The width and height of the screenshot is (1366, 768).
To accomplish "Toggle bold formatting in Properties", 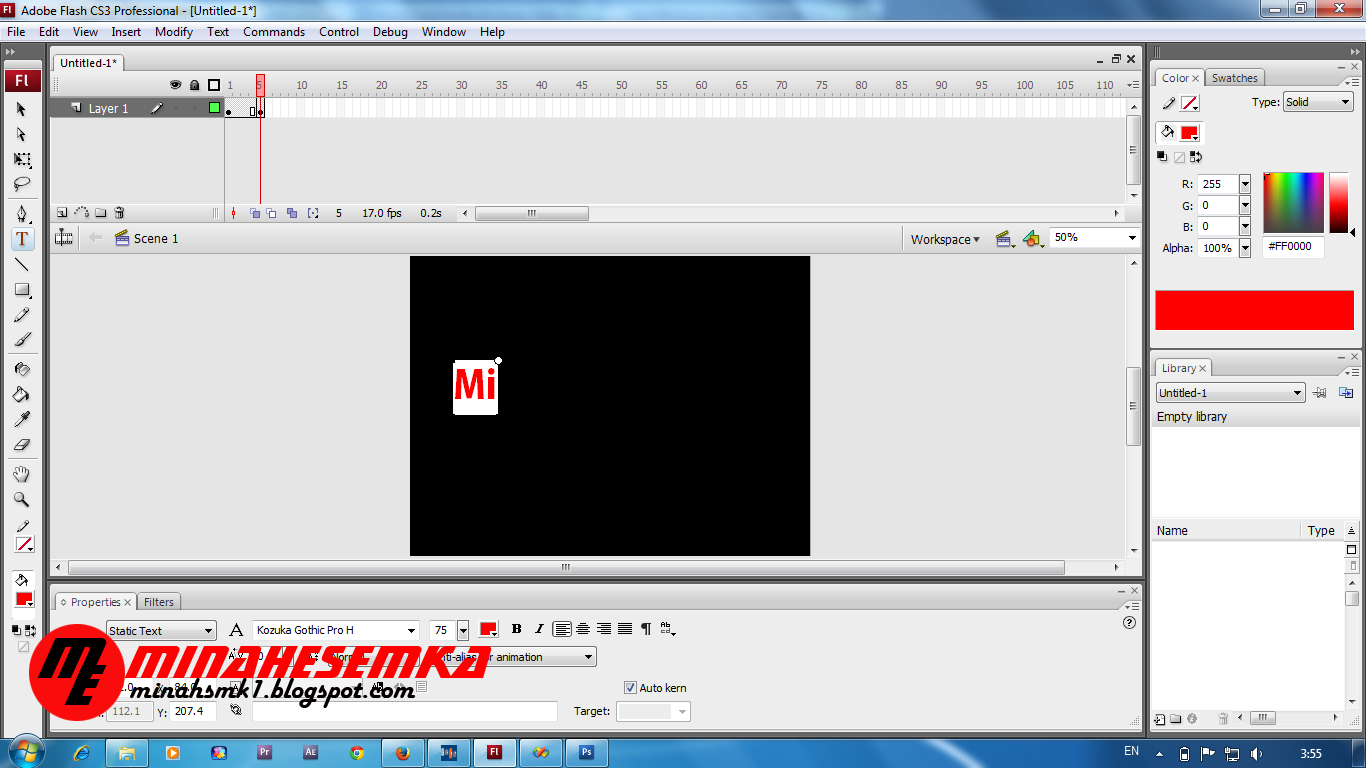I will click(516, 630).
